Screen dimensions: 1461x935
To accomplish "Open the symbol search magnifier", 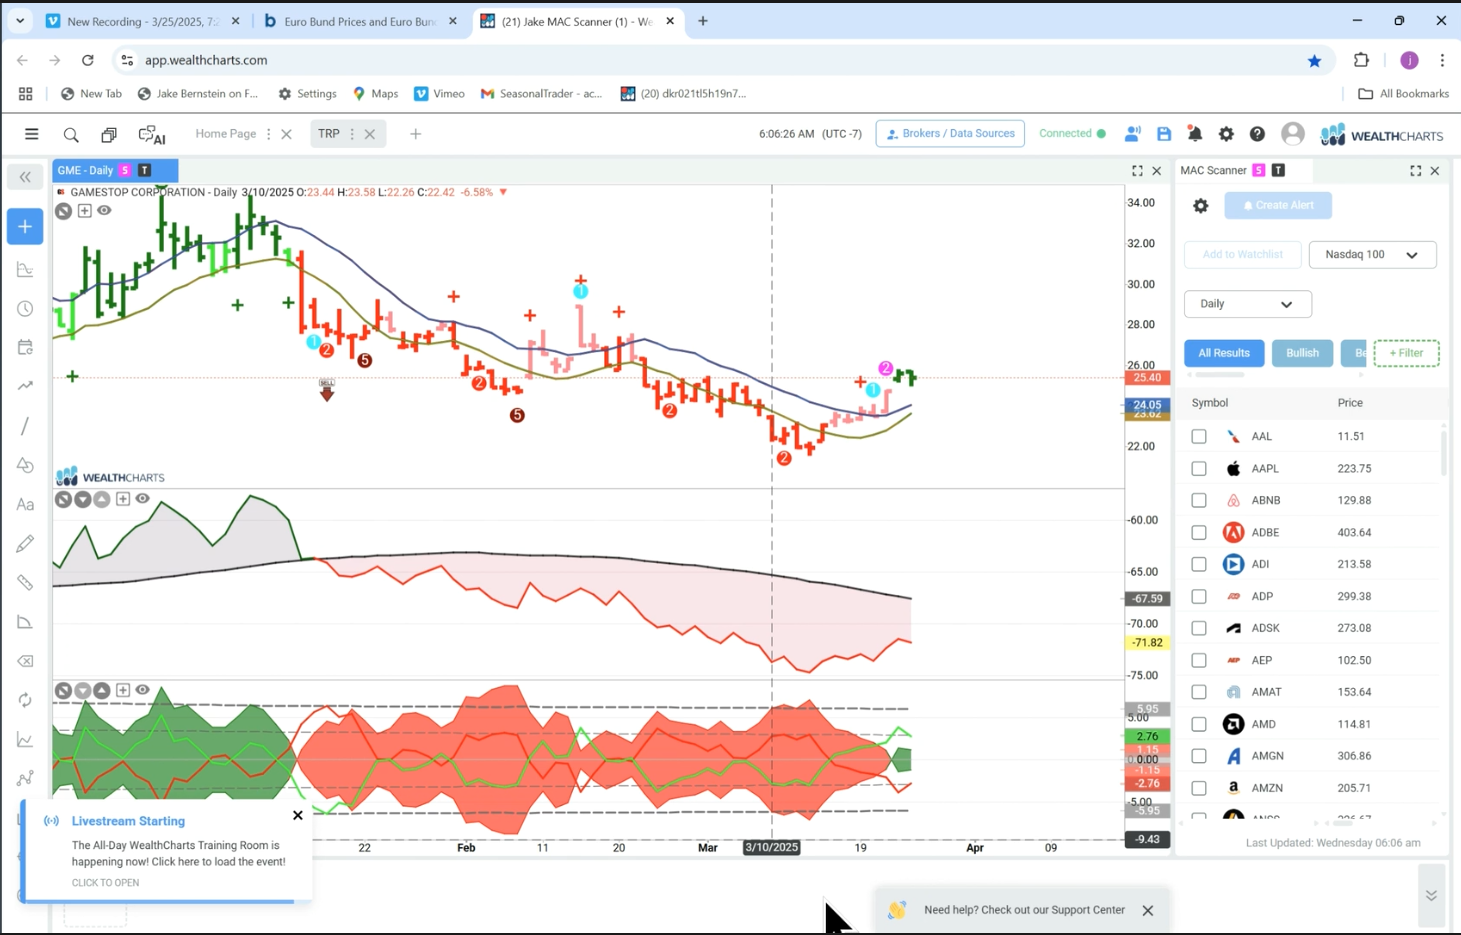I will [71, 135].
